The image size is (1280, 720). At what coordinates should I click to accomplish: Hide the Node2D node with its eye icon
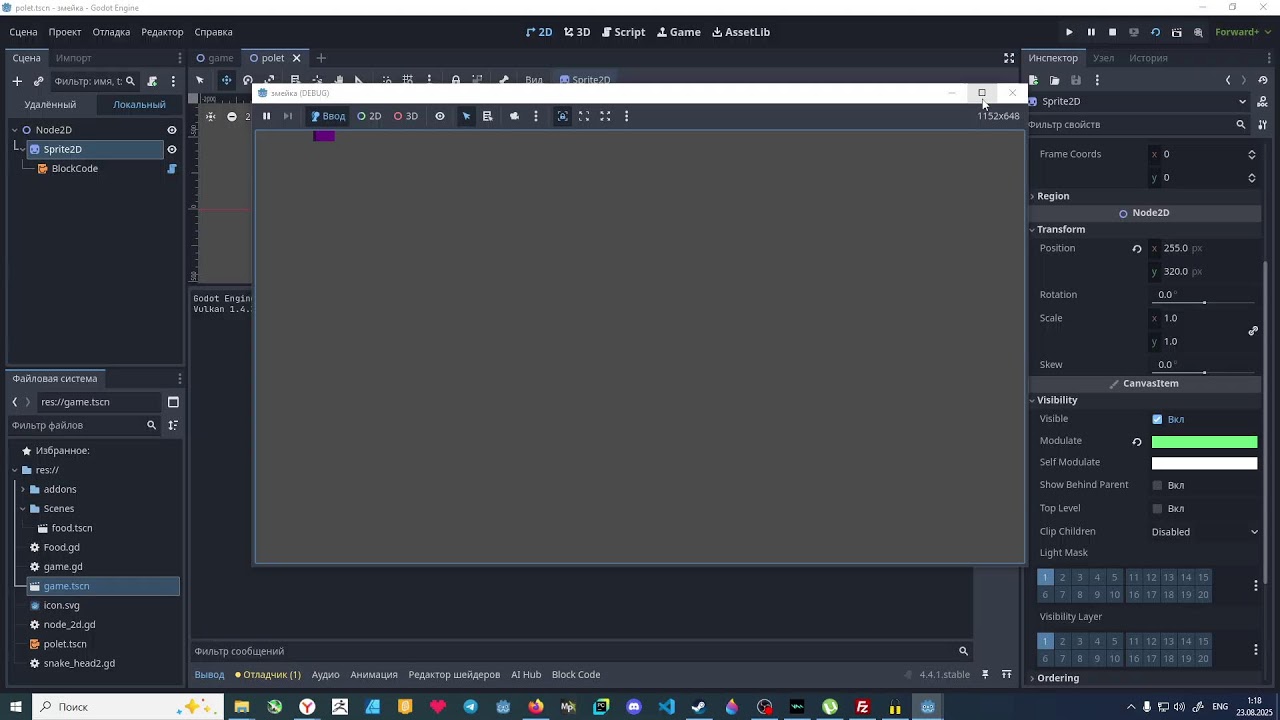pyautogui.click(x=172, y=130)
